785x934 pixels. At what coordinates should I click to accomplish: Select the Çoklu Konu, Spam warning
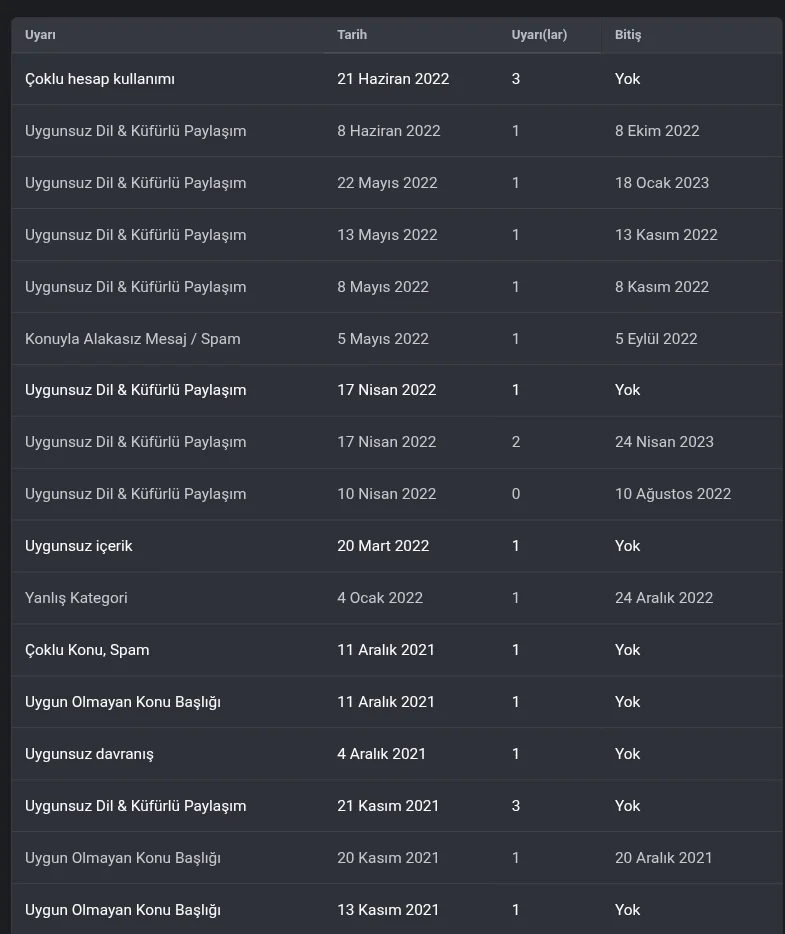pos(87,650)
